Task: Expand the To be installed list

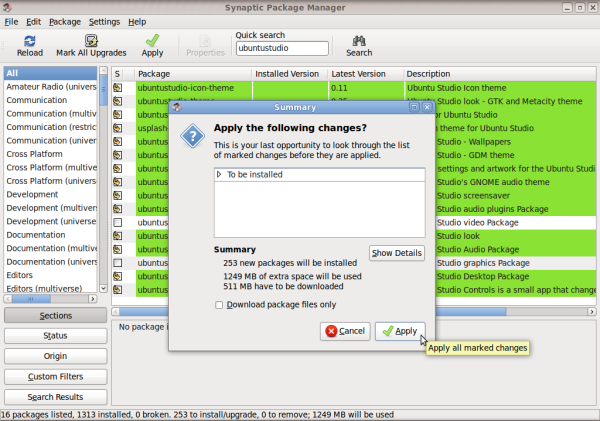Action: 219,175
